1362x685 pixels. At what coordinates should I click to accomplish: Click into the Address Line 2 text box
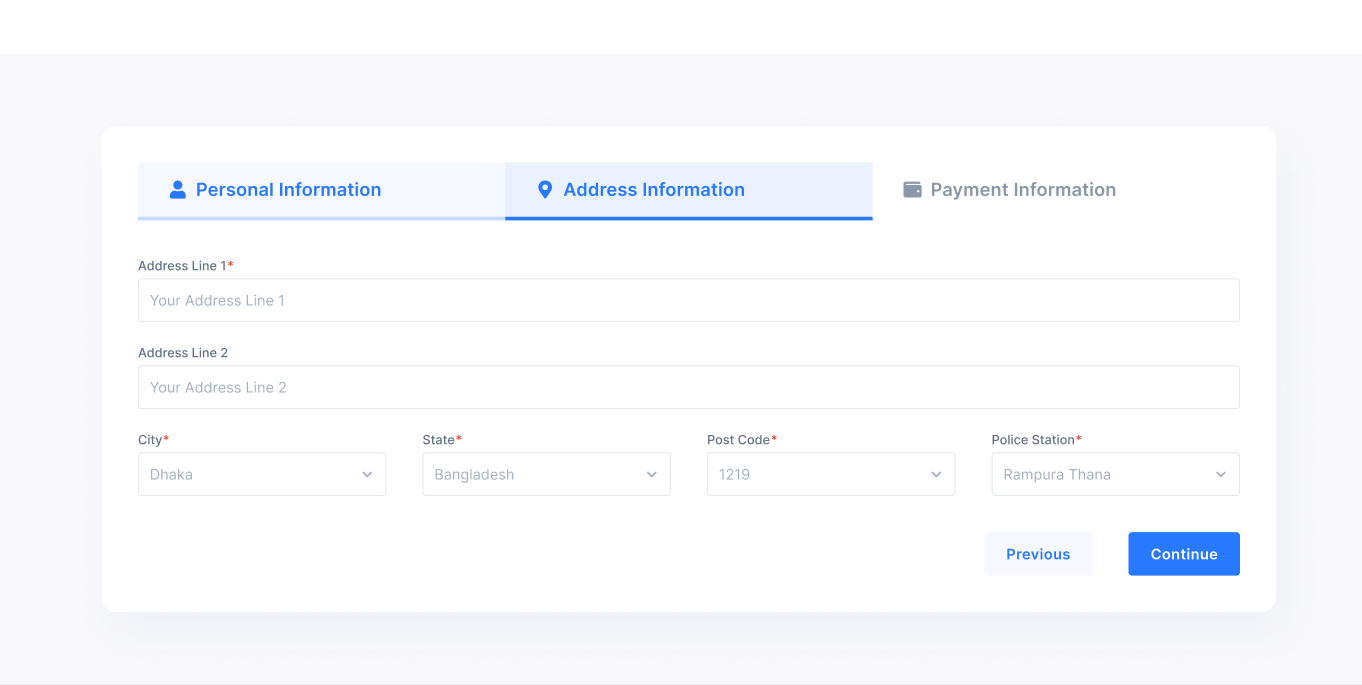point(688,387)
